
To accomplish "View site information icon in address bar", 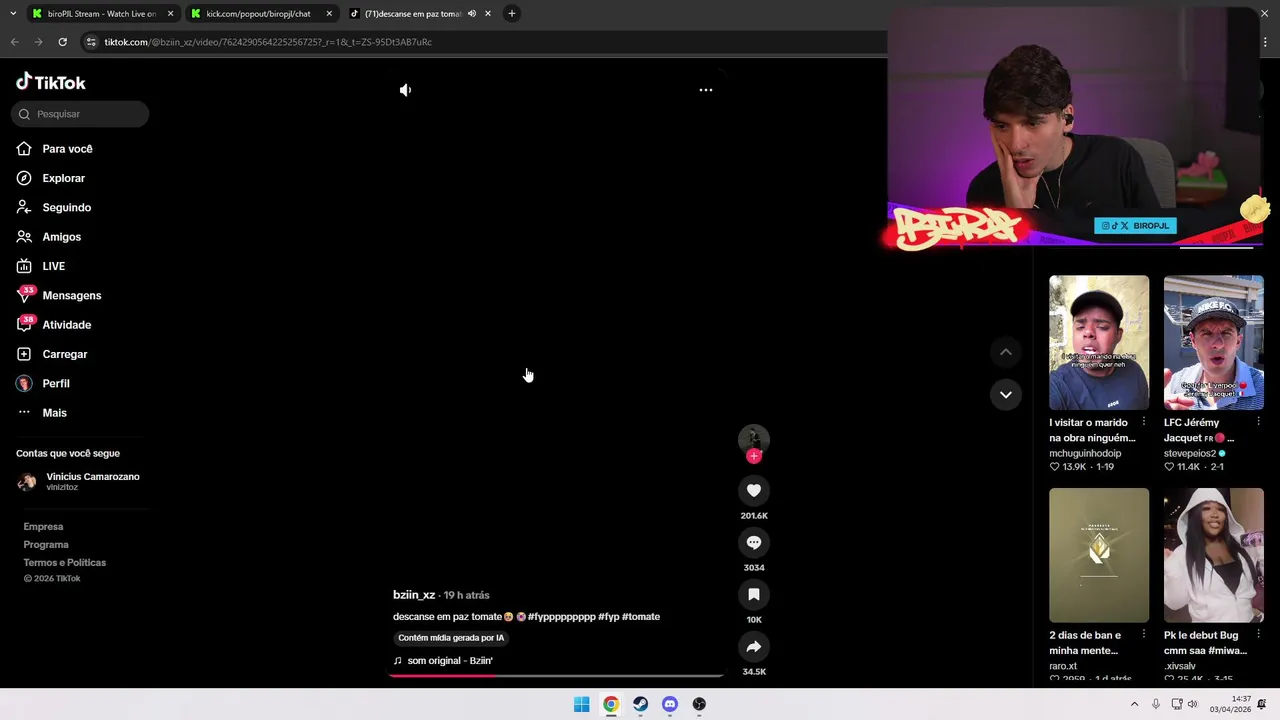I will (91, 42).
